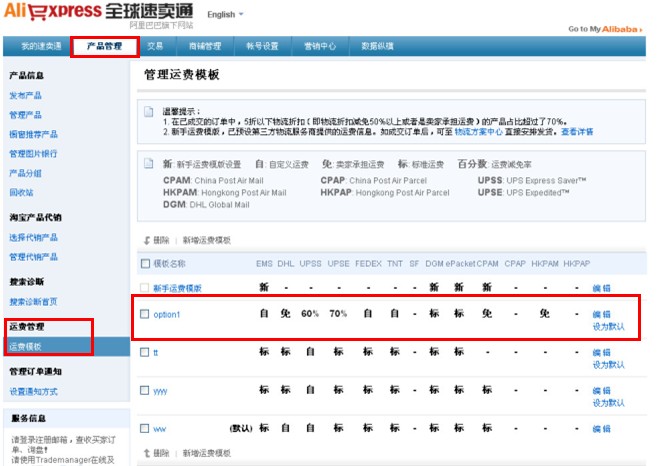Image resolution: width=664 pixels, height=466 pixels.
Task: Open the 产品管理 tab
Action: tap(105, 46)
